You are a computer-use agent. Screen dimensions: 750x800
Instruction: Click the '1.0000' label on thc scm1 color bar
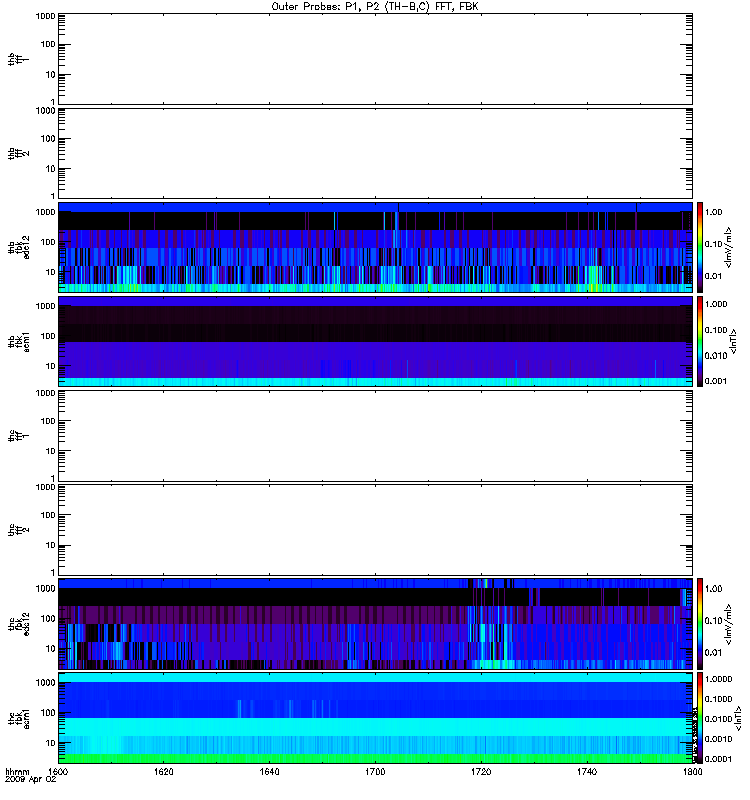pos(718,679)
